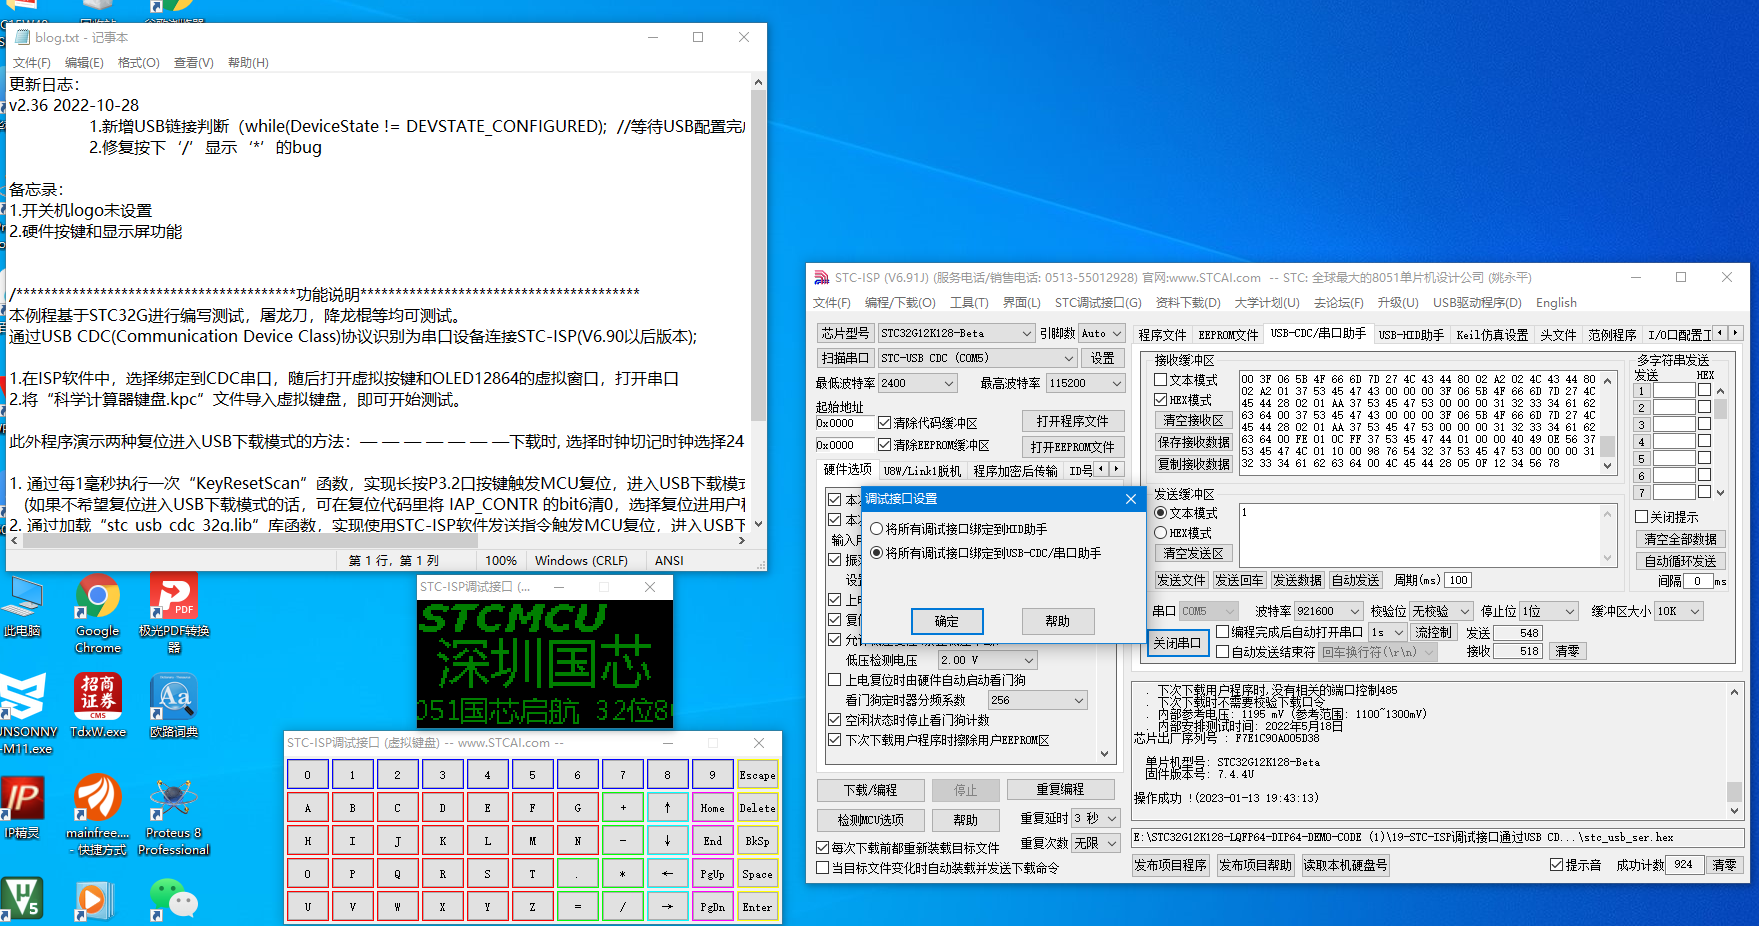
Task: Switch to EEPROM文件 tab
Action: click(1228, 335)
